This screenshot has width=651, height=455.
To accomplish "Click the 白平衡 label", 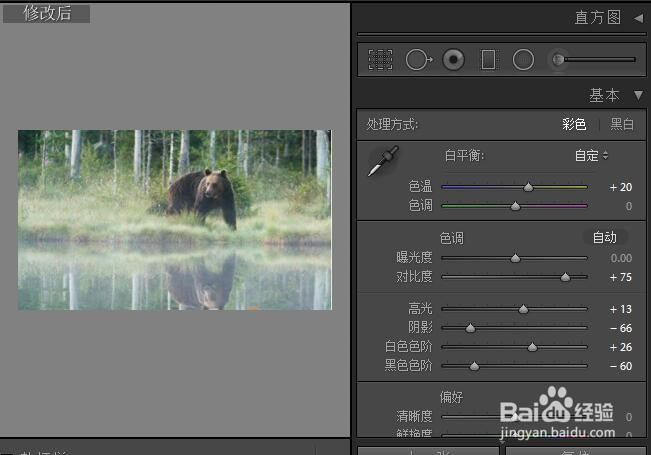I will 465,156.
